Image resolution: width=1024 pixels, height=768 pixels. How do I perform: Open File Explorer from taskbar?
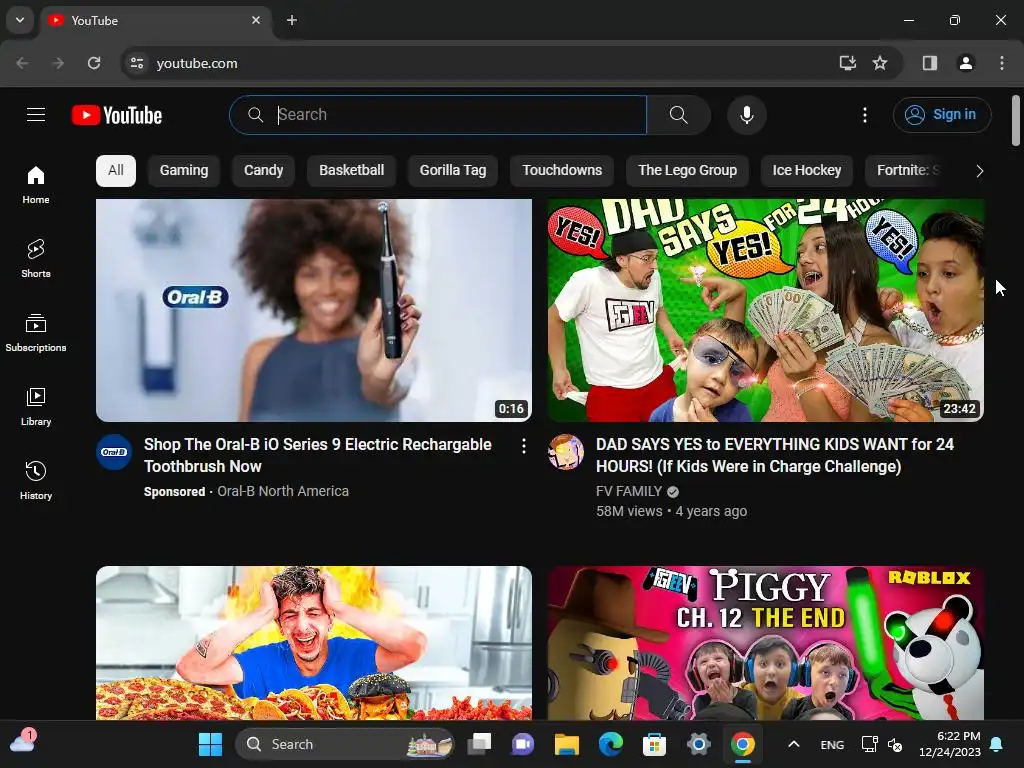[567, 744]
